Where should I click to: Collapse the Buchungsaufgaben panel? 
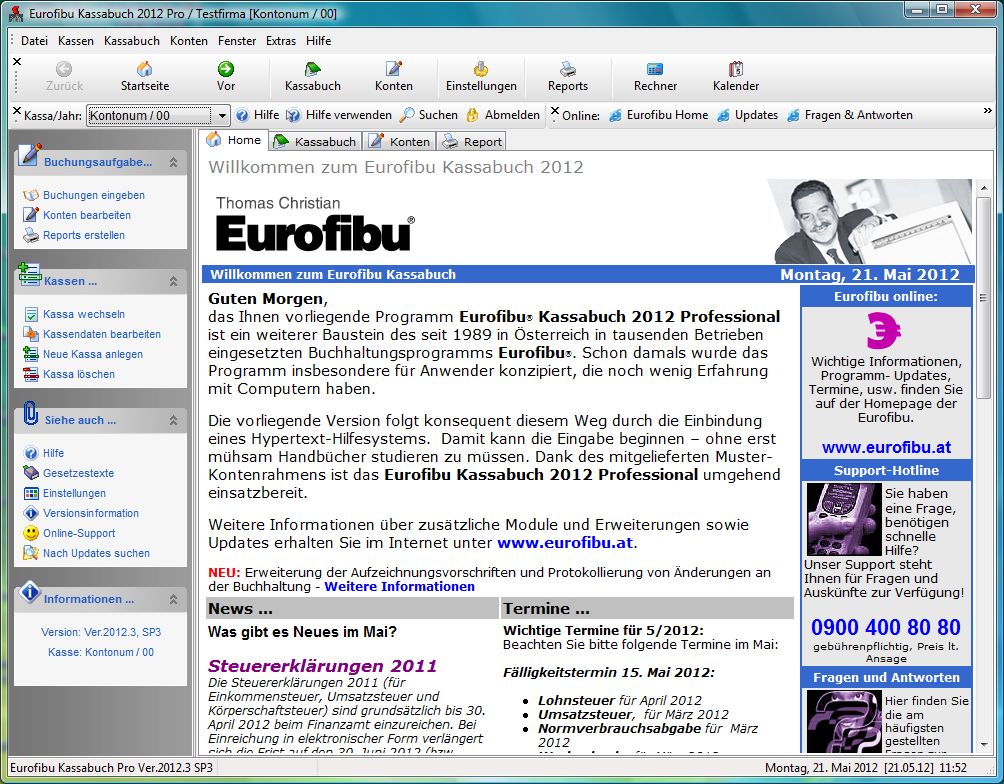point(173,163)
